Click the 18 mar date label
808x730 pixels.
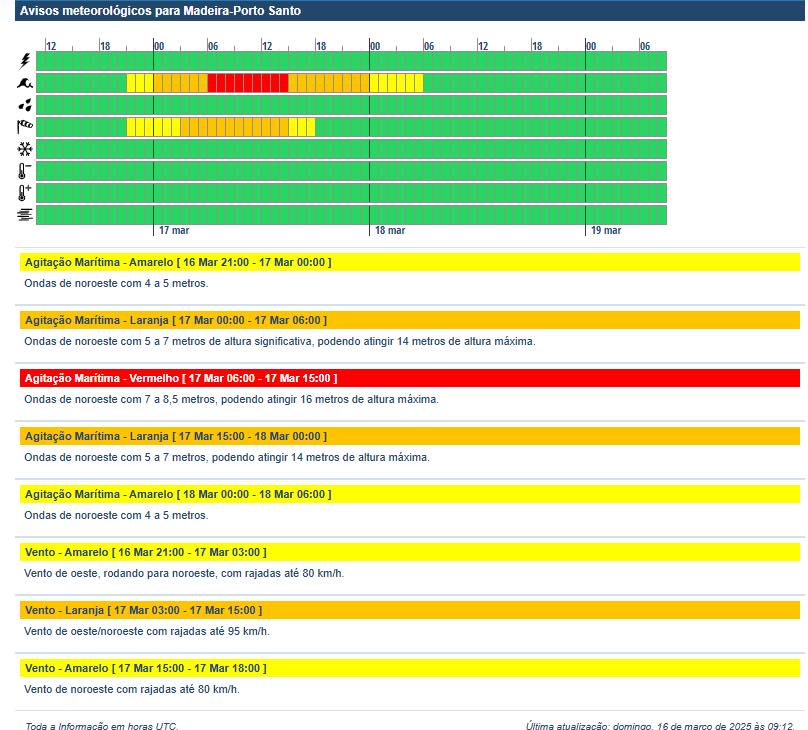point(390,231)
